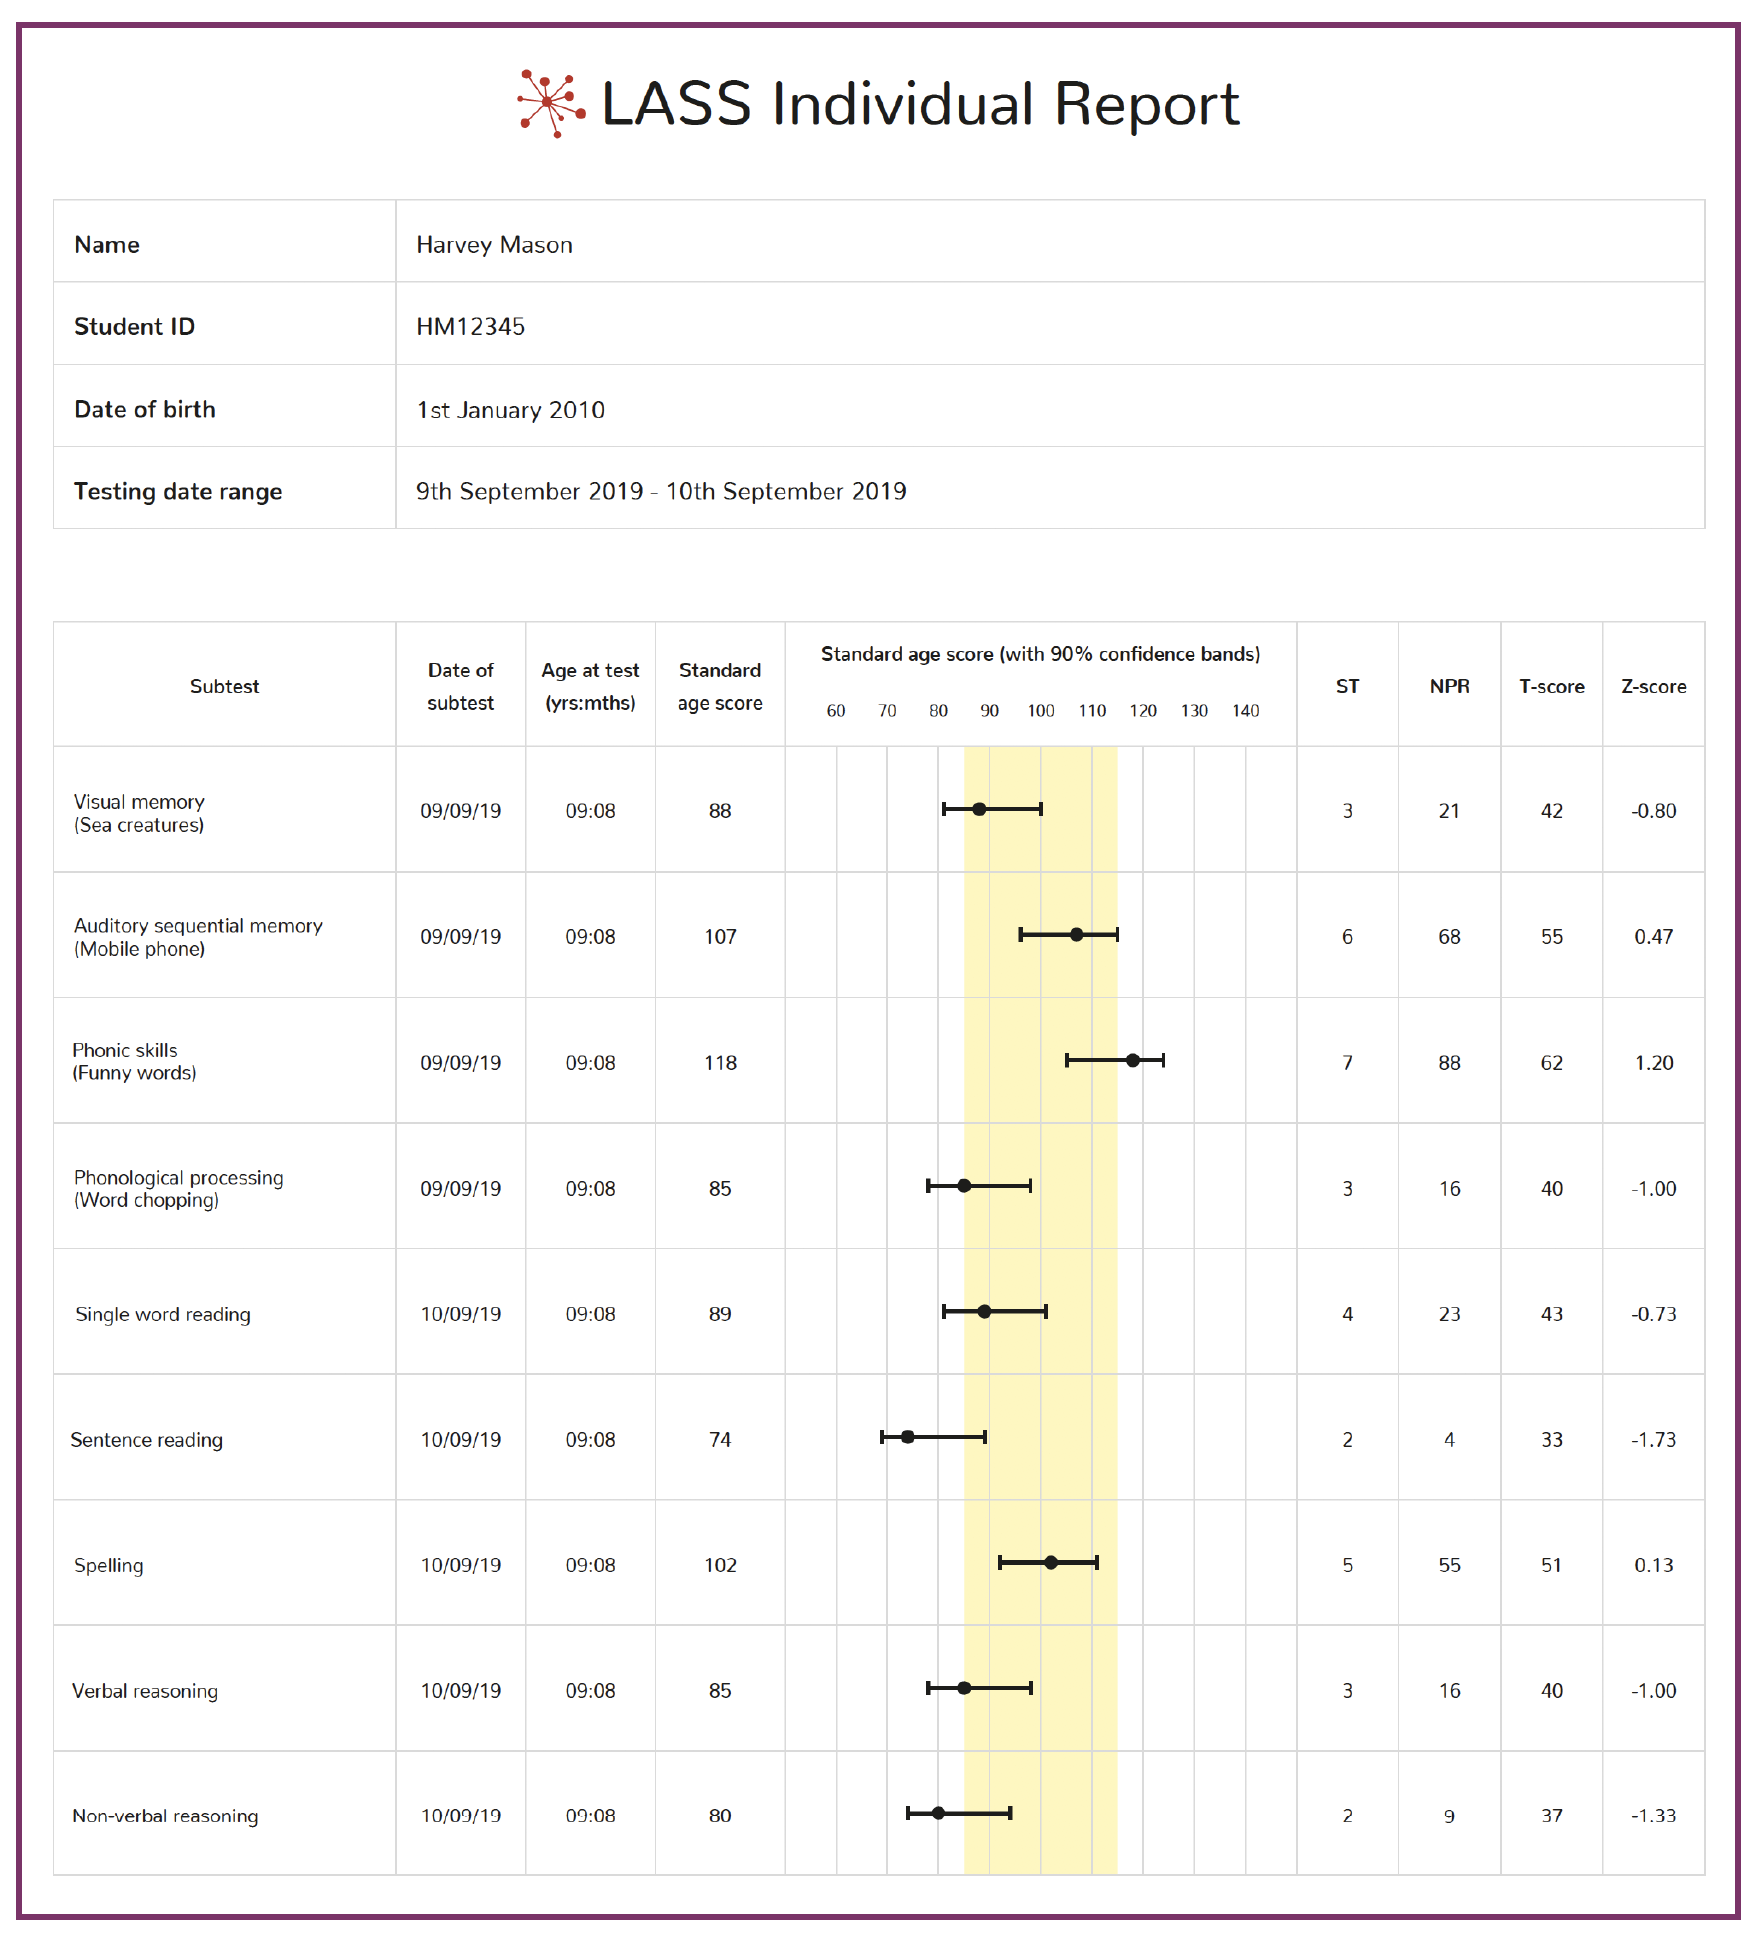Viewport: 1760px width, 1938px height.
Task: Click Auditory sequential memory NPR value 68
Action: pos(1449,937)
